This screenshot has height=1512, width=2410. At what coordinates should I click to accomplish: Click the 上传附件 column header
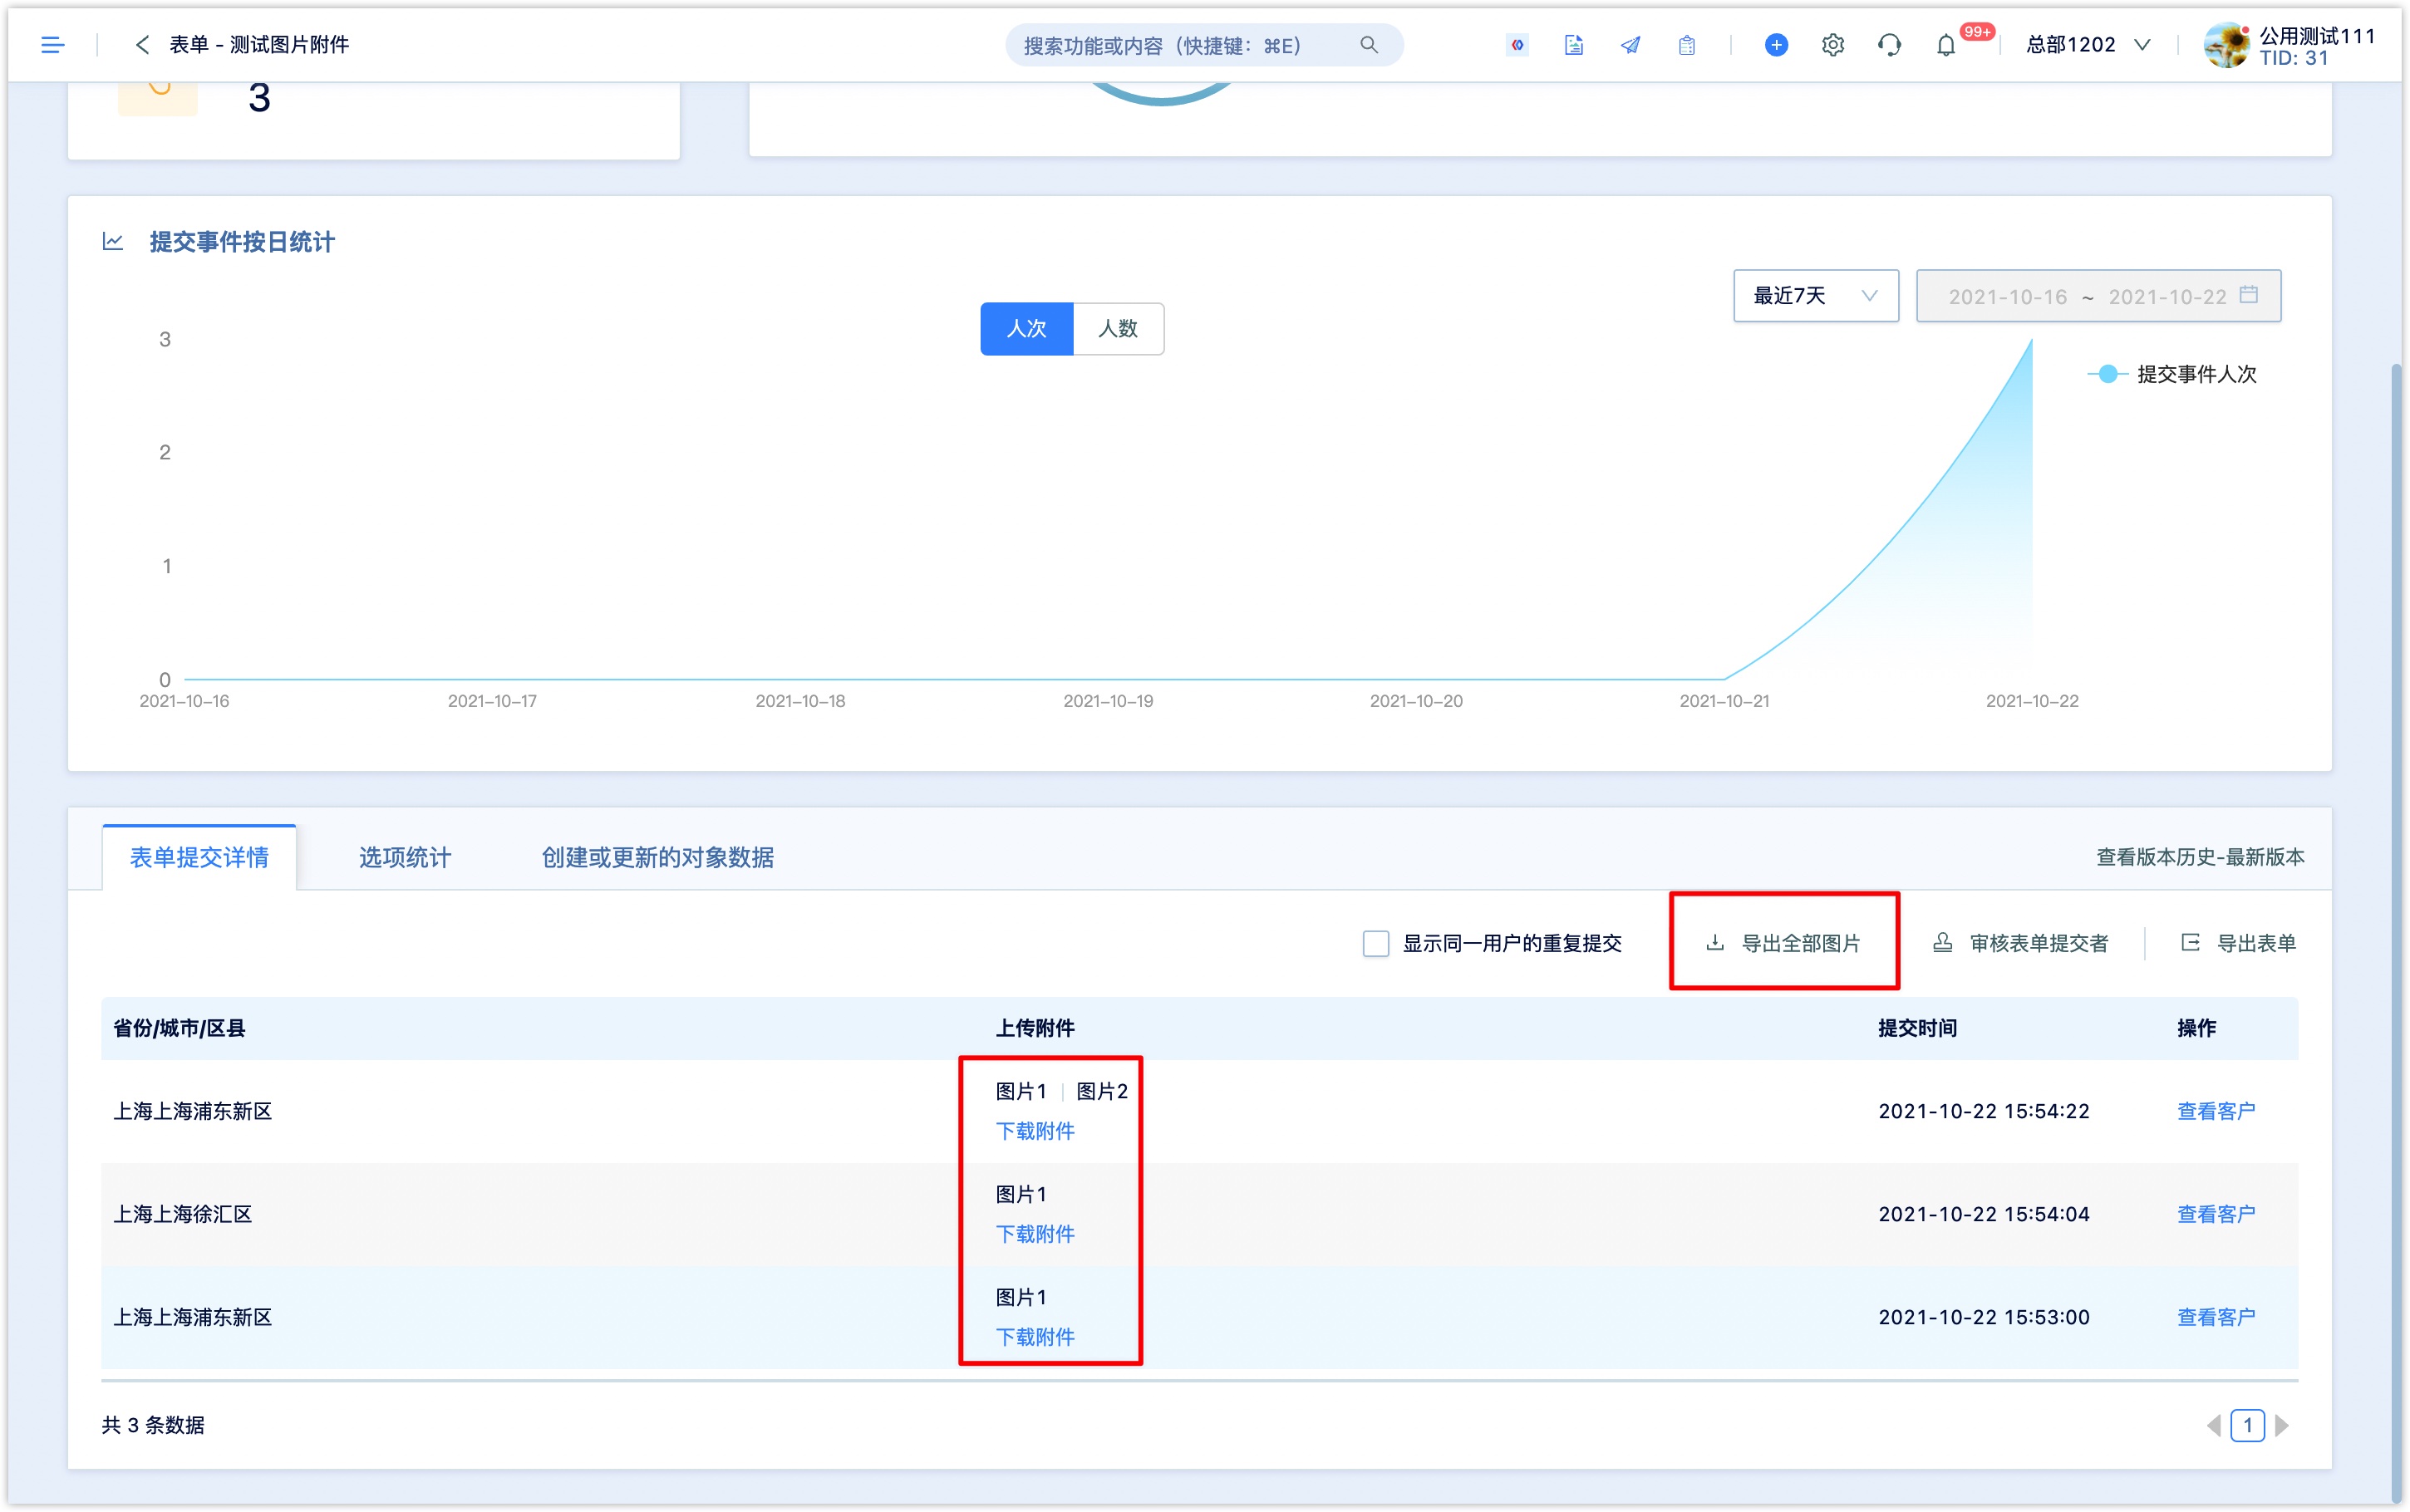tap(1035, 1028)
